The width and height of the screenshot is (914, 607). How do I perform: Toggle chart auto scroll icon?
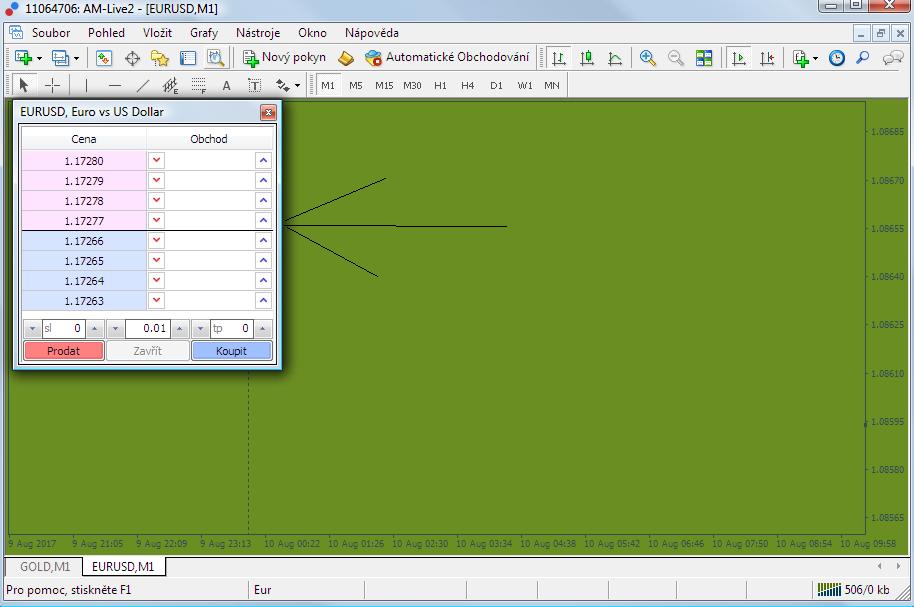[739, 58]
